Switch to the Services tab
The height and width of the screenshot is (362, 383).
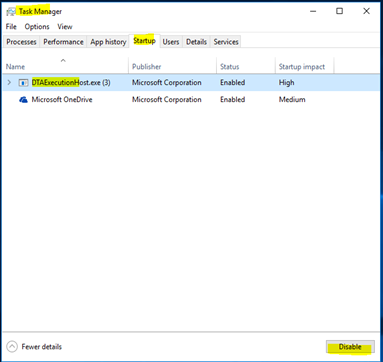pos(226,42)
